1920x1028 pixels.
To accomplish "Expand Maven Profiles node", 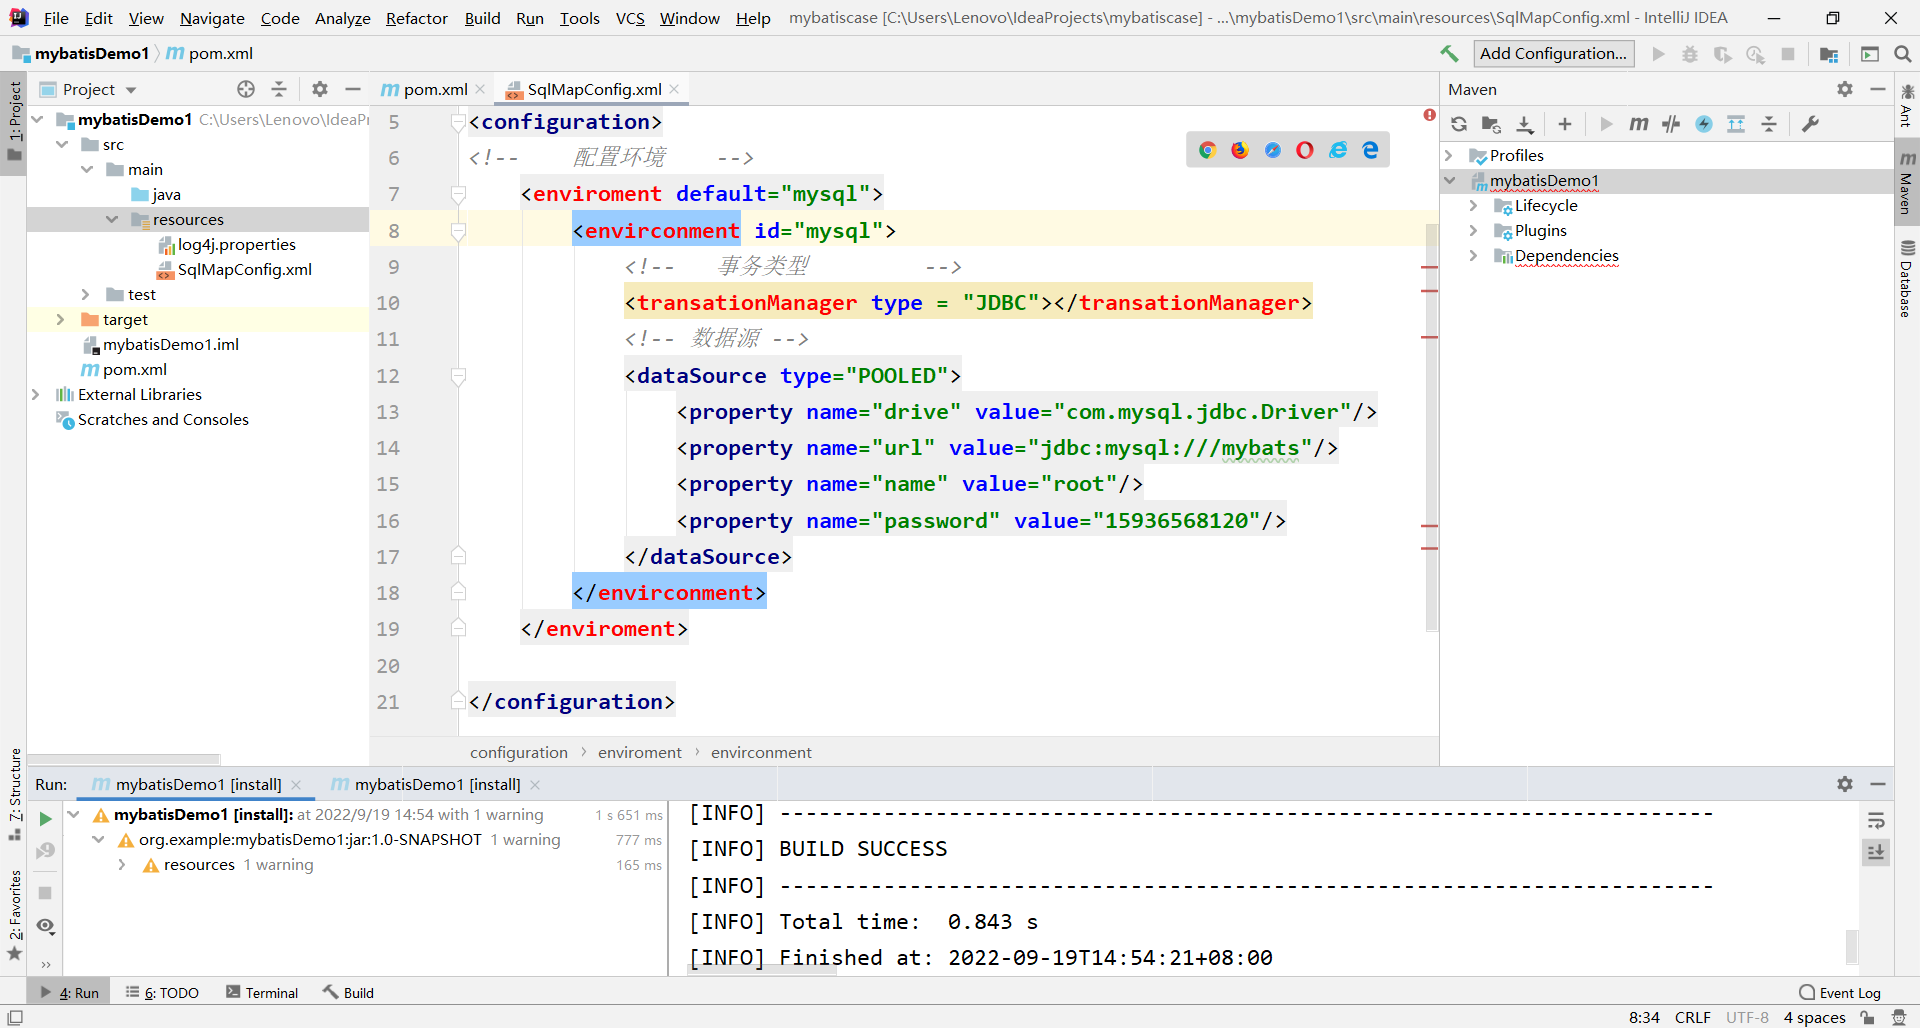I will pyautogui.click(x=1449, y=155).
